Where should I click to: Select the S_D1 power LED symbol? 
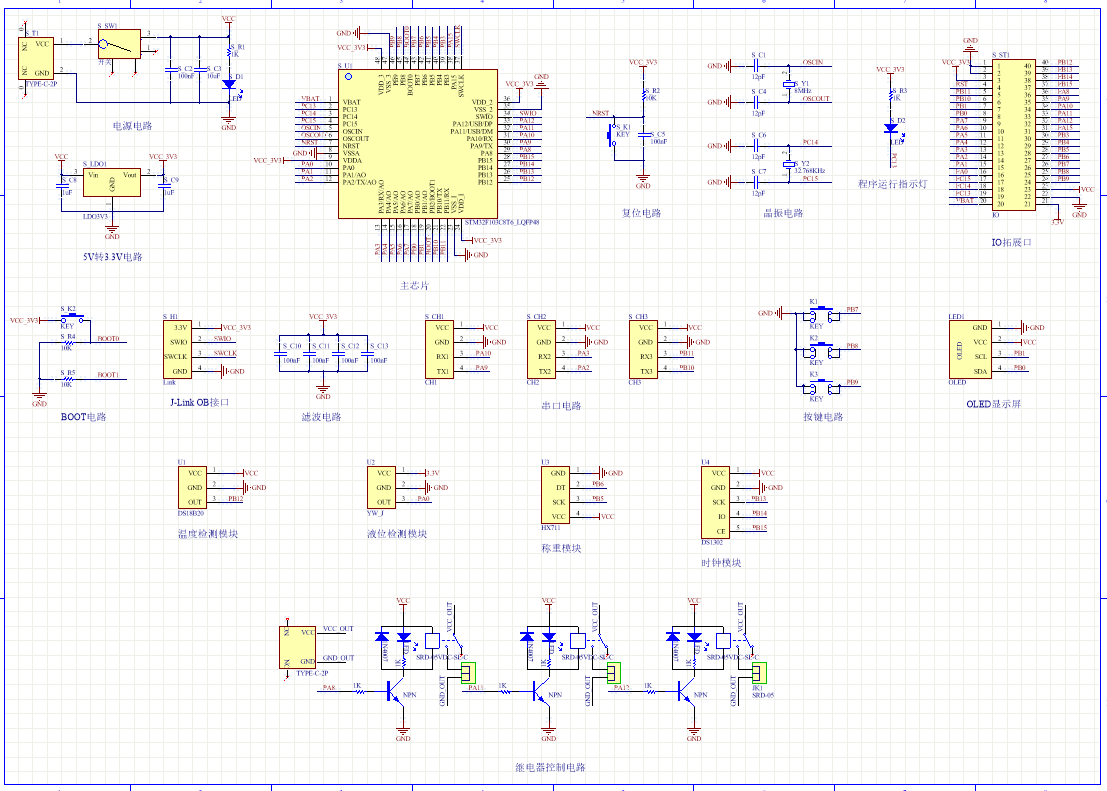pyautogui.click(x=229, y=84)
